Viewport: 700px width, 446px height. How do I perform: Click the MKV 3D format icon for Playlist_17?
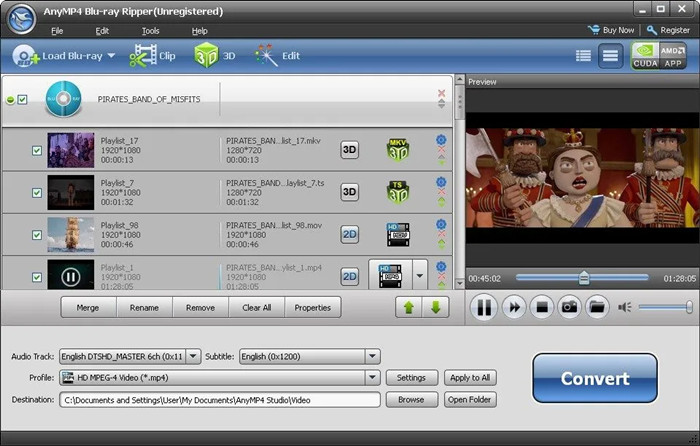coord(398,150)
